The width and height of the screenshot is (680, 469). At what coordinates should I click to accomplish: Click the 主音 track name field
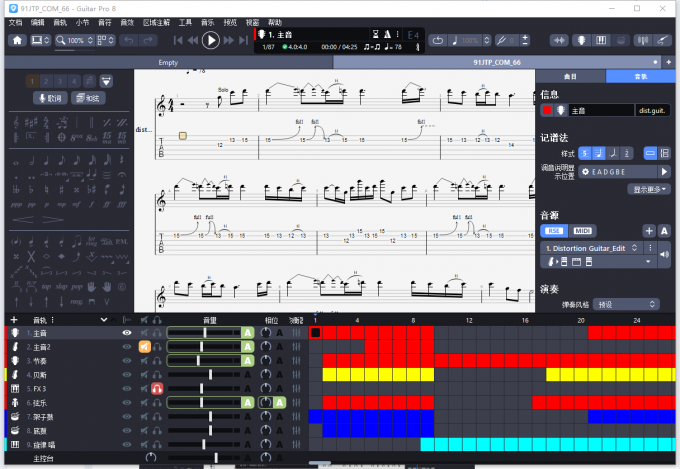pyautogui.click(x=600, y=110)
